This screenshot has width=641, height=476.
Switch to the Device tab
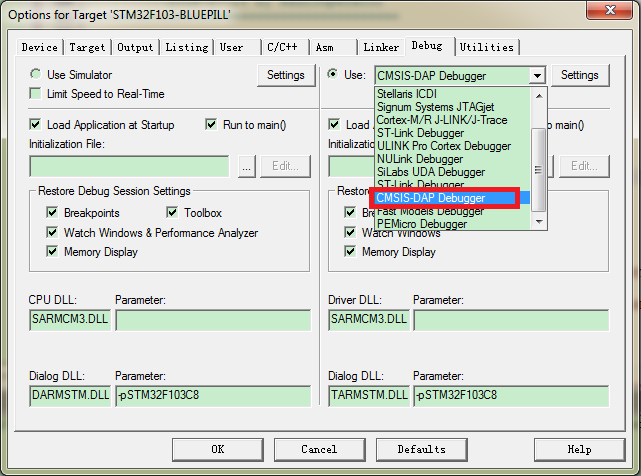point(40,47)
